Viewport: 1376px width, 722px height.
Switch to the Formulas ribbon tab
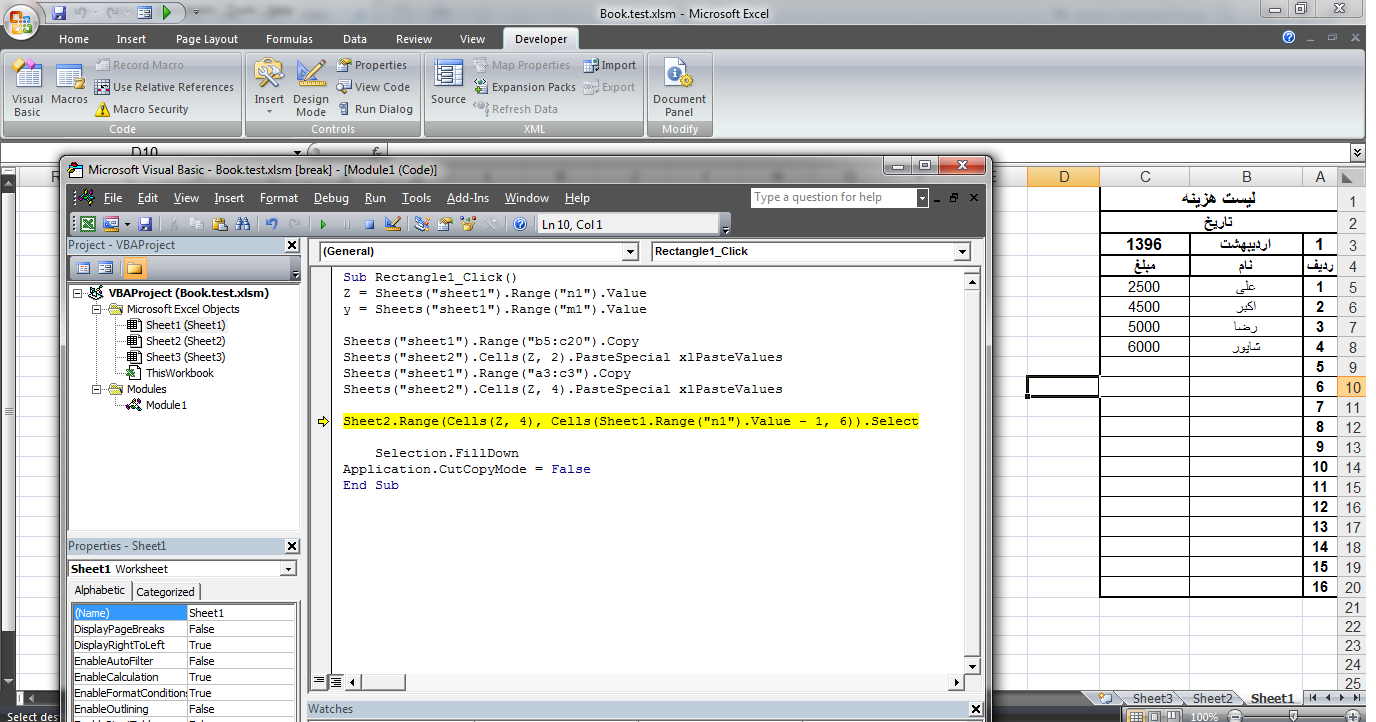pyautogui.click(x=289, y=39)
